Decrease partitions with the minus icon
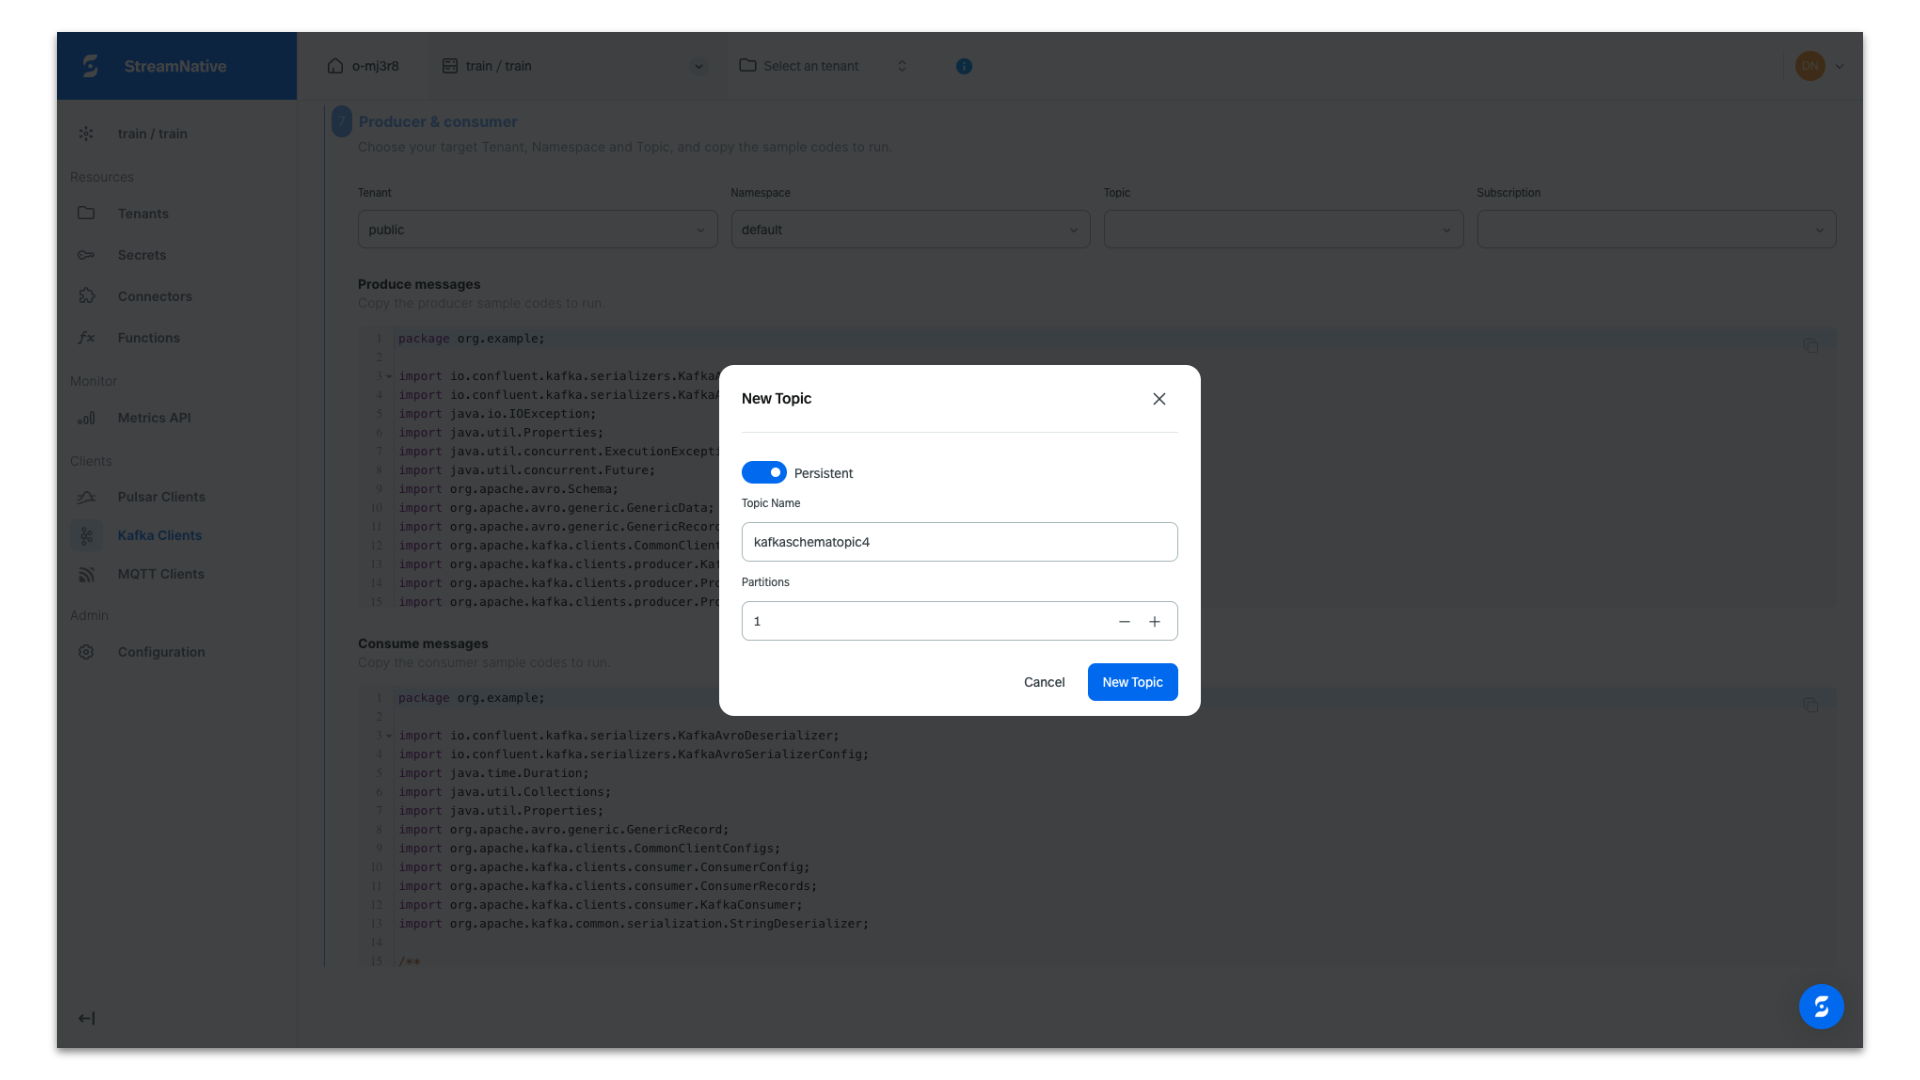 pyautogui.click(x=1124, y=622)
